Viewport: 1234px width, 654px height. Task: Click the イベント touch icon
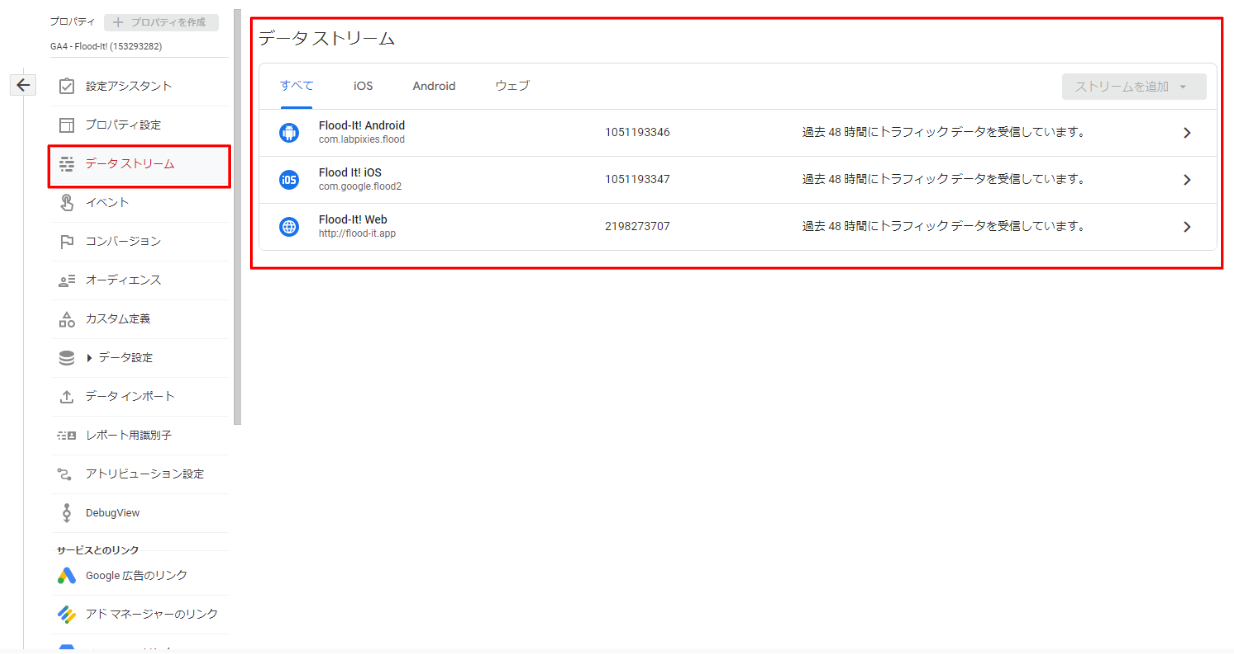pyautogui.click(x=67, y=203)
